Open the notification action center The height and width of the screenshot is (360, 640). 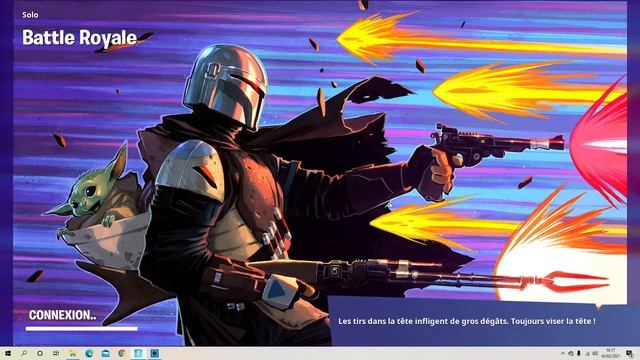click(630, 353)
